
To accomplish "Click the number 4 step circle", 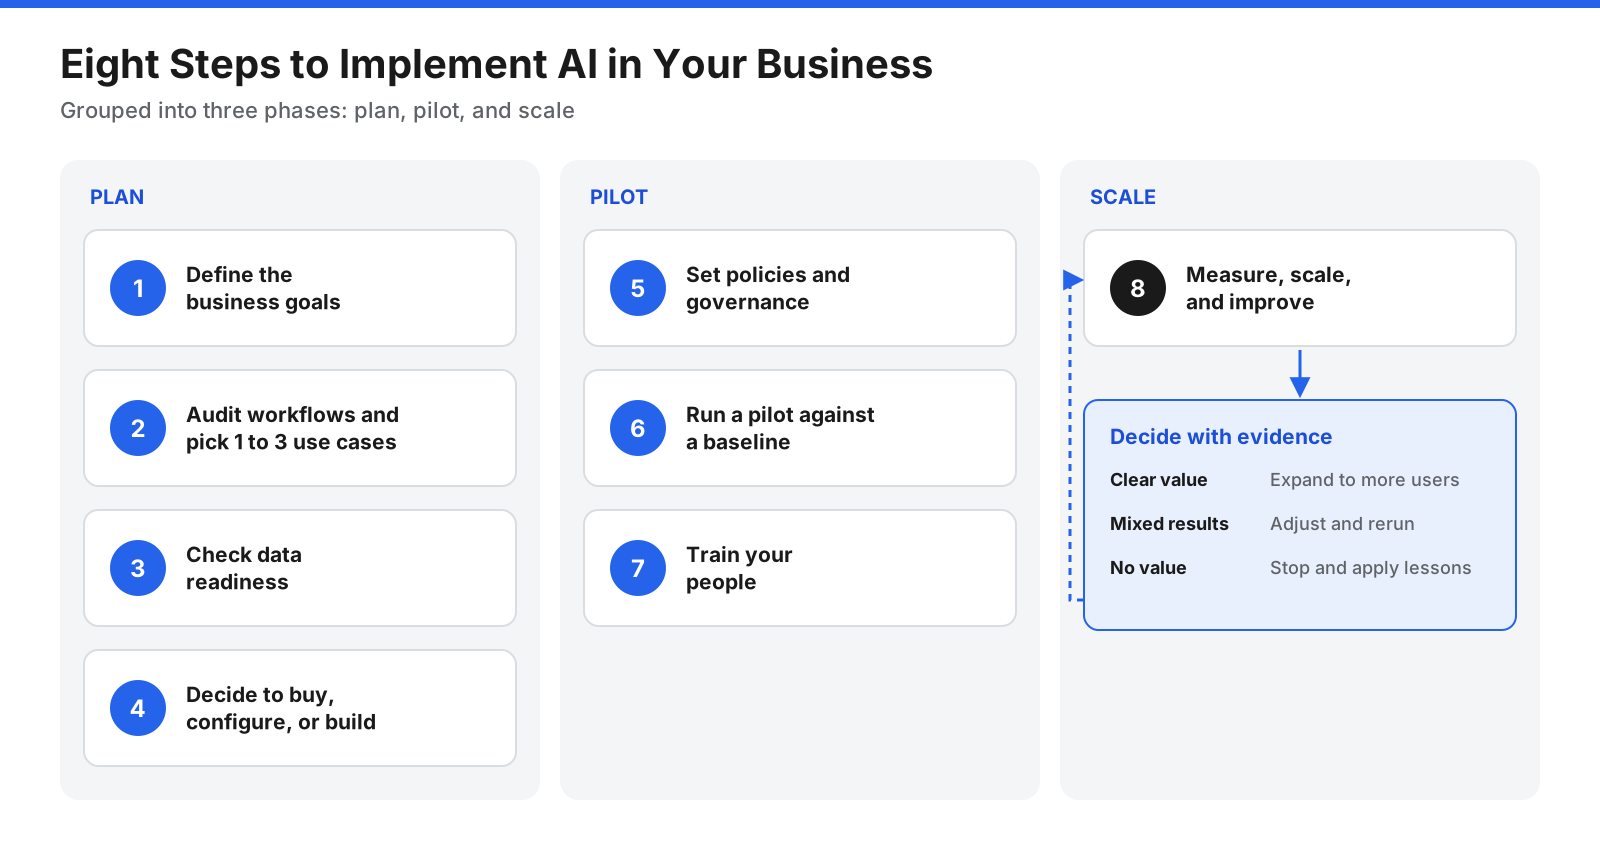I will point(138,708).
